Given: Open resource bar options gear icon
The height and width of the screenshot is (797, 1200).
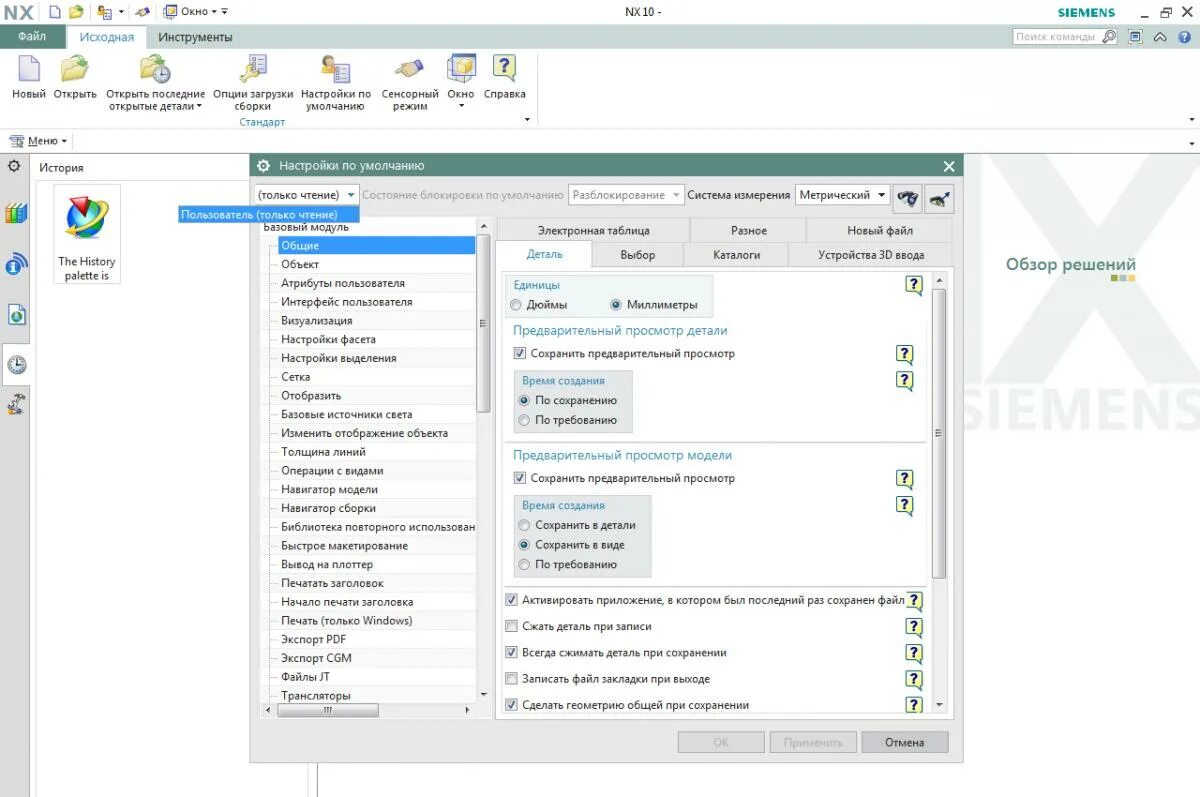Looking at the screenshot, I should [x=14, y=166].
